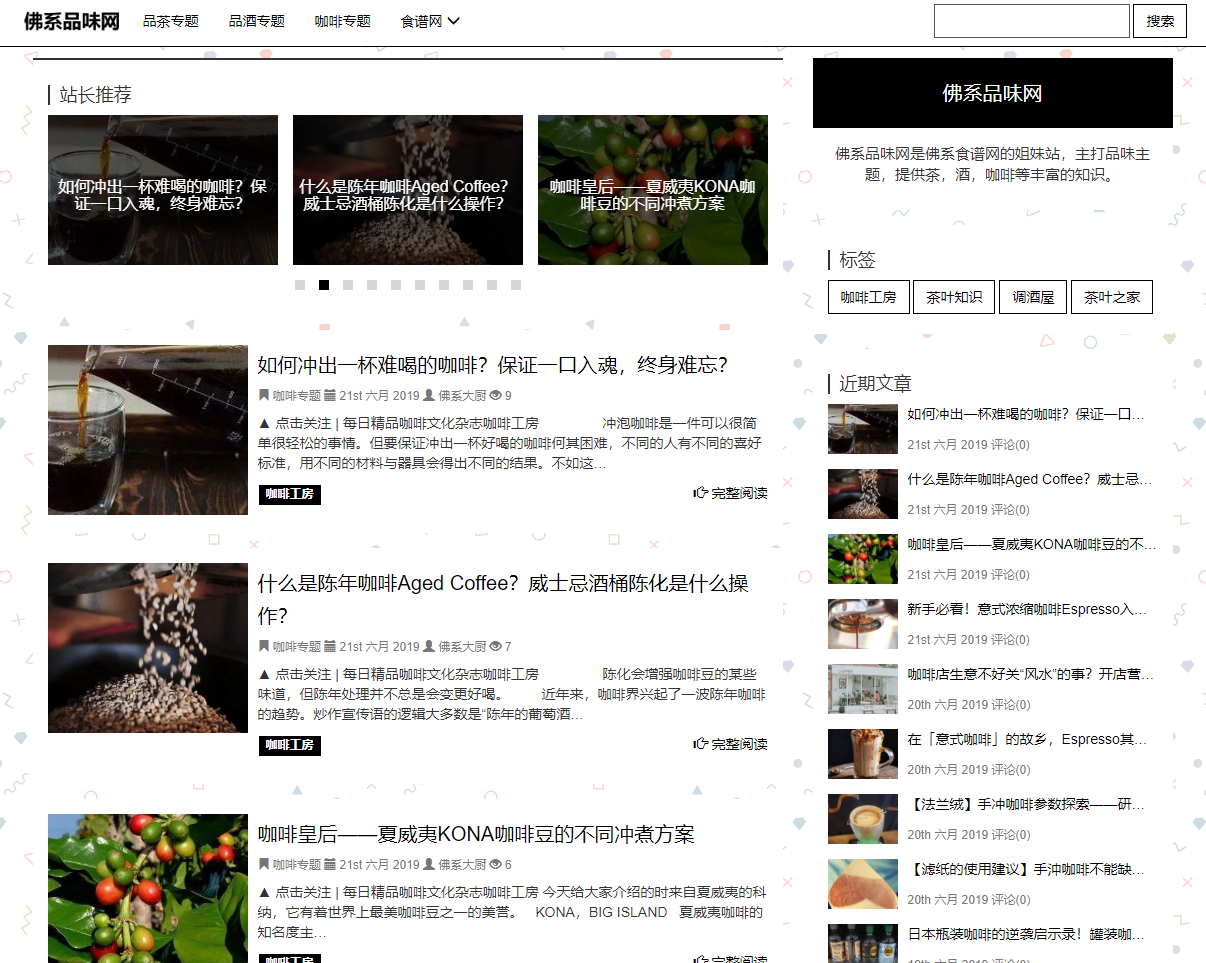Select the 茶叶知识 tag
Viewport: 1206px width, 963px height.
pos(954,297)
